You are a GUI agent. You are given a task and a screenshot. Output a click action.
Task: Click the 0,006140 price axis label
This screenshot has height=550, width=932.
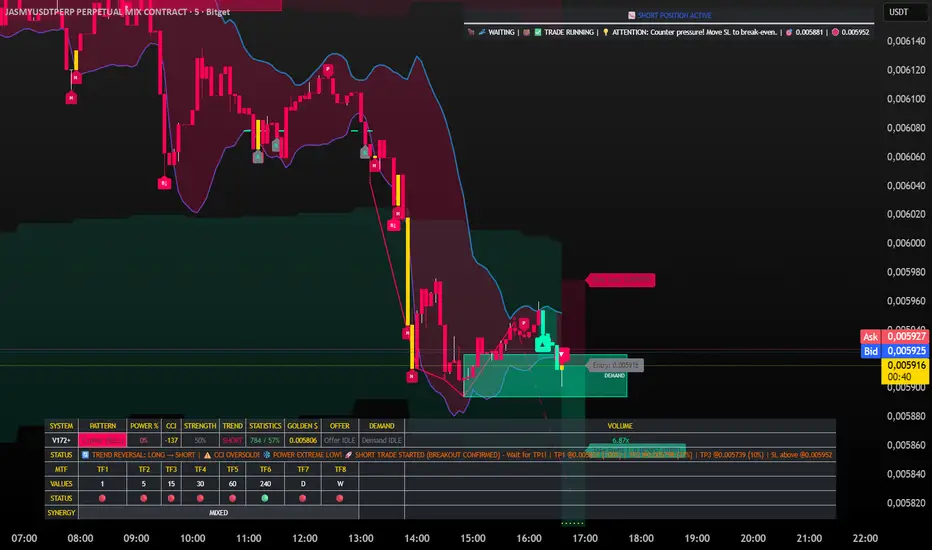pos(906,41)
